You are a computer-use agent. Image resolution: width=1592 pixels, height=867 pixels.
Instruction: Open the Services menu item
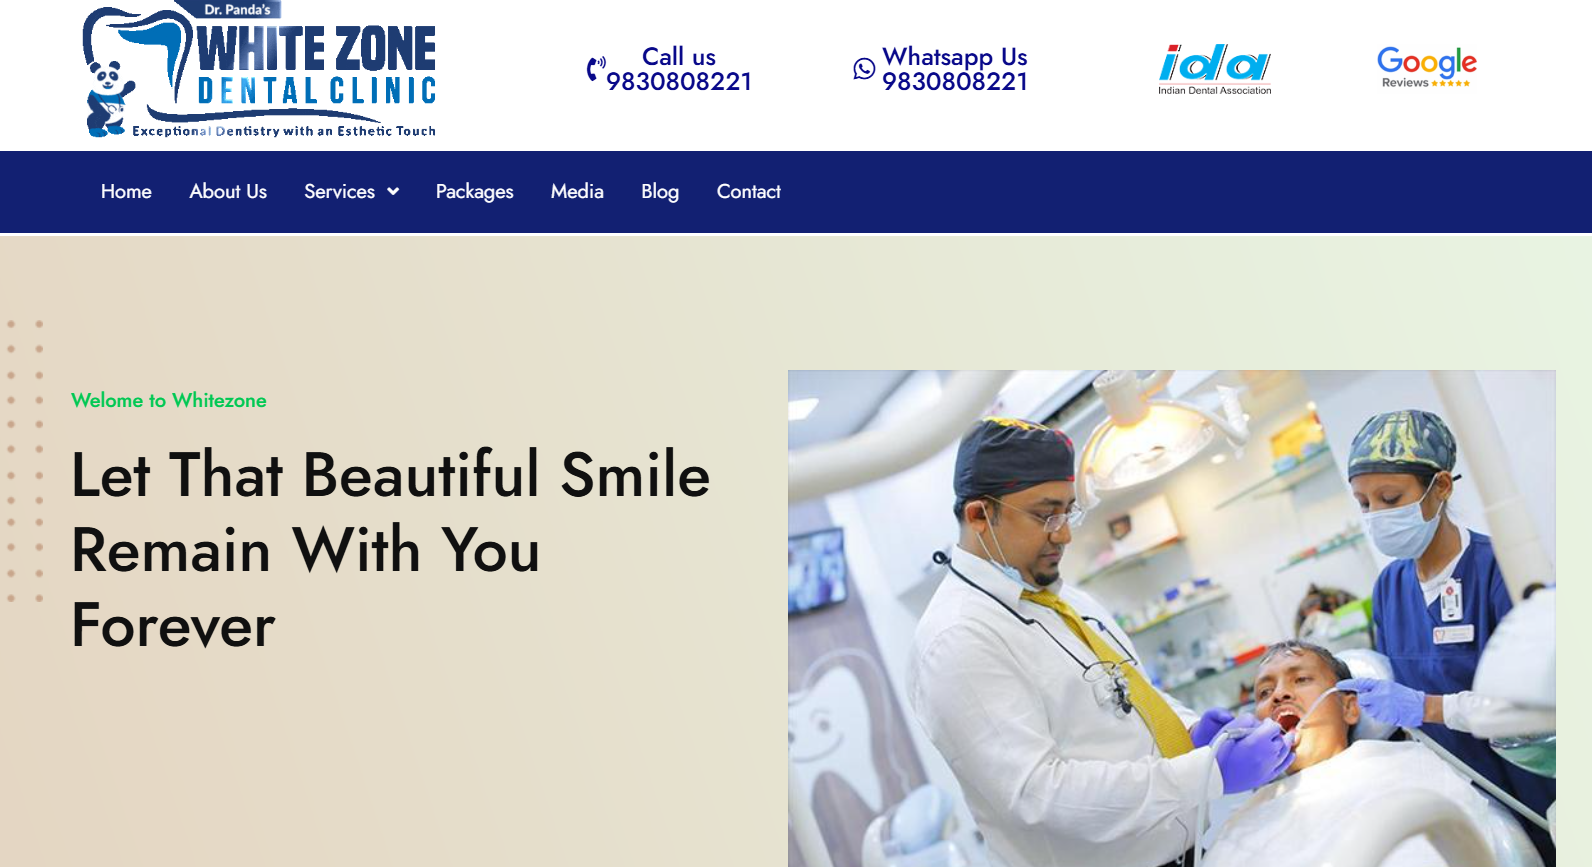tap(340, 192)
